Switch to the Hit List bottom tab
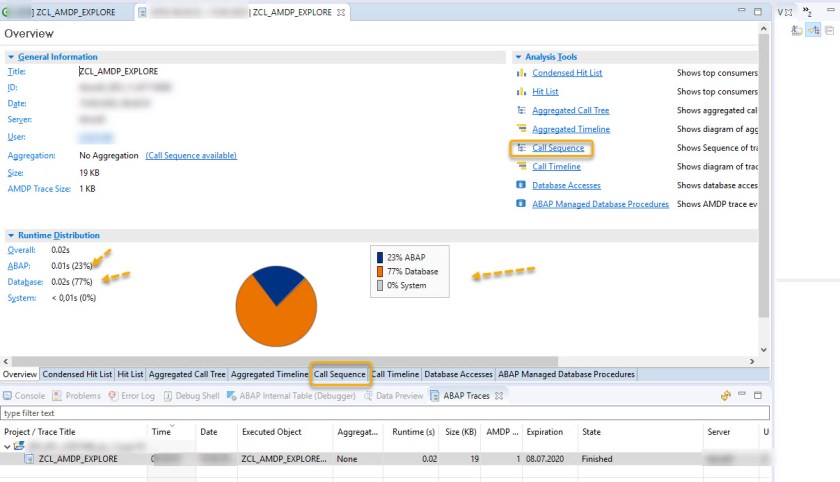This screenshot has width=840, height=482. (x=130, y=374)
